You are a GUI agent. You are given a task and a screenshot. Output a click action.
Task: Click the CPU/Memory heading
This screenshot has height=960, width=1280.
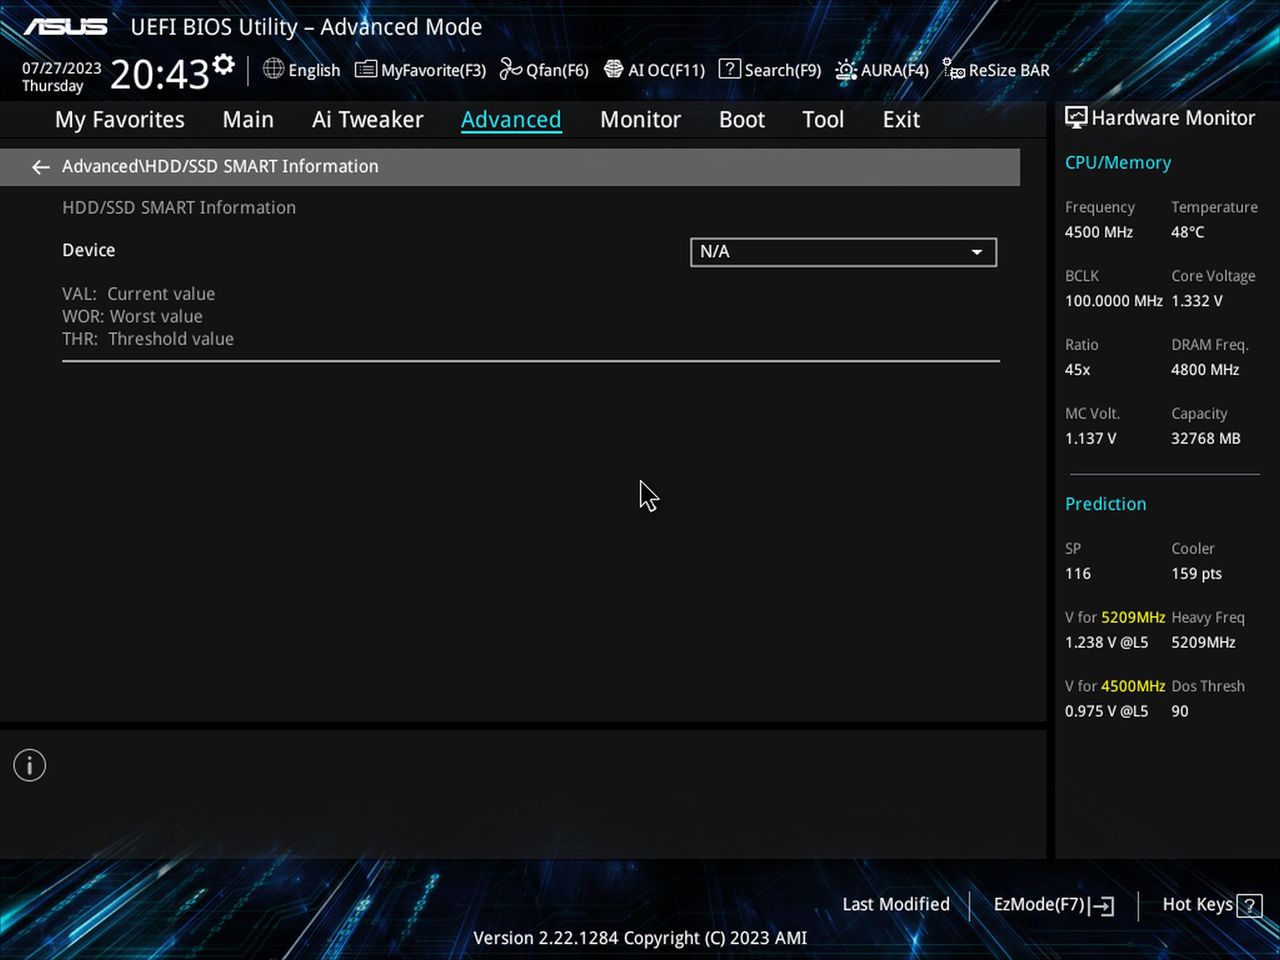click(x=1118, y=162)
